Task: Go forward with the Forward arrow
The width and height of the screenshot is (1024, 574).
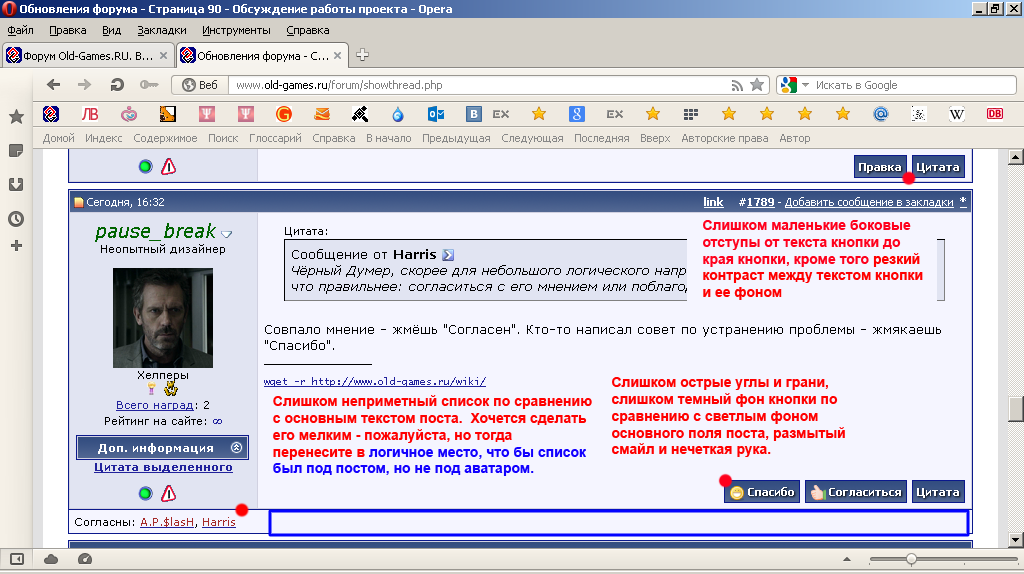Action: (x=84, y=85)
